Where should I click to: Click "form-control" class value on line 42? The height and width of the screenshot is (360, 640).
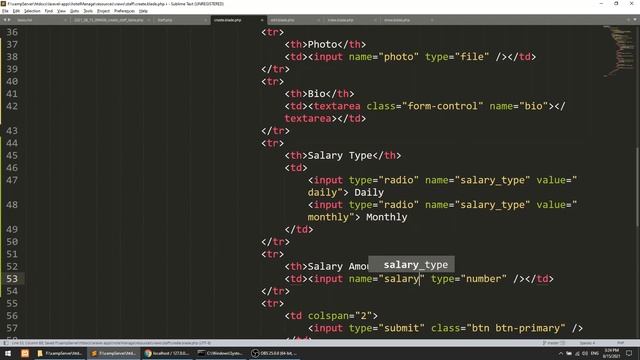click(x=442, y=106)
